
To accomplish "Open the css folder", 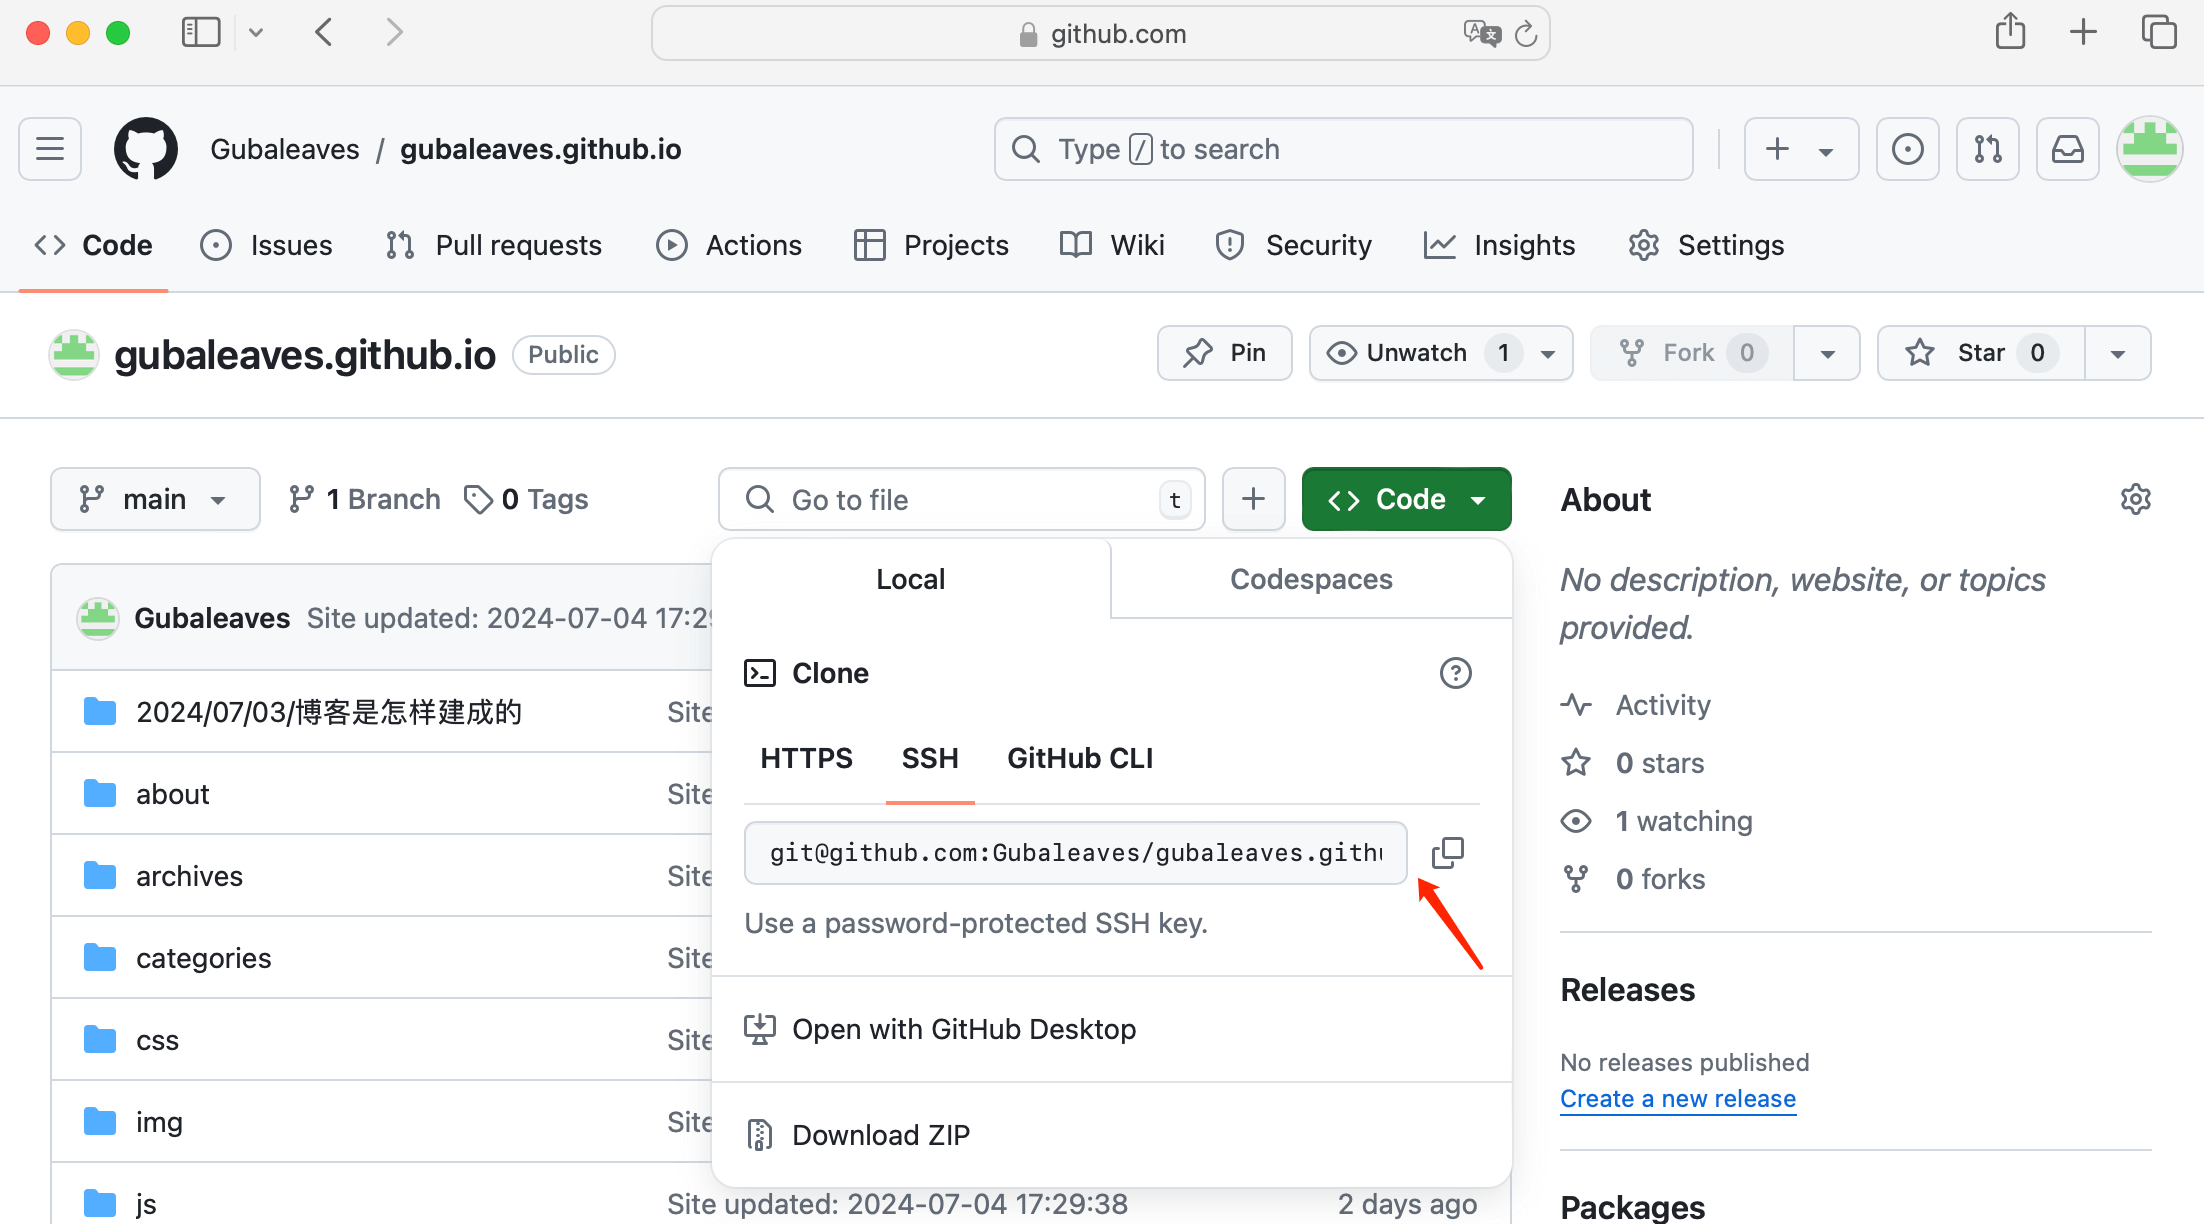I will point(157,1040).
